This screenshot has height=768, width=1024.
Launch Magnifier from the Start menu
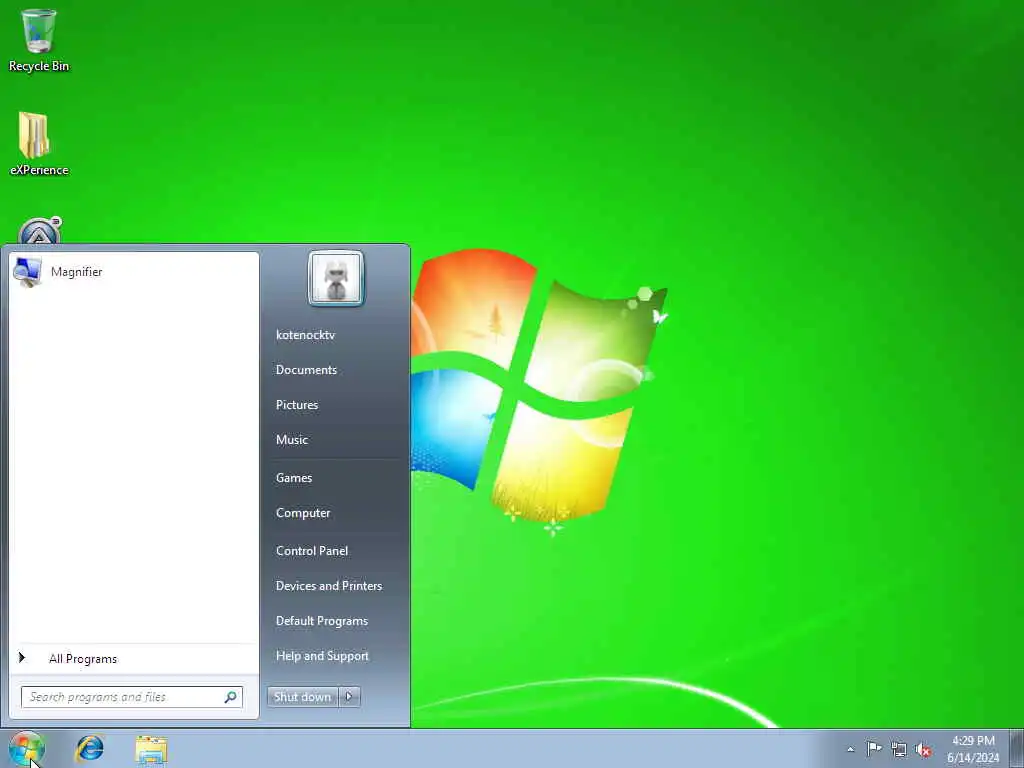[x=134, y=272]
